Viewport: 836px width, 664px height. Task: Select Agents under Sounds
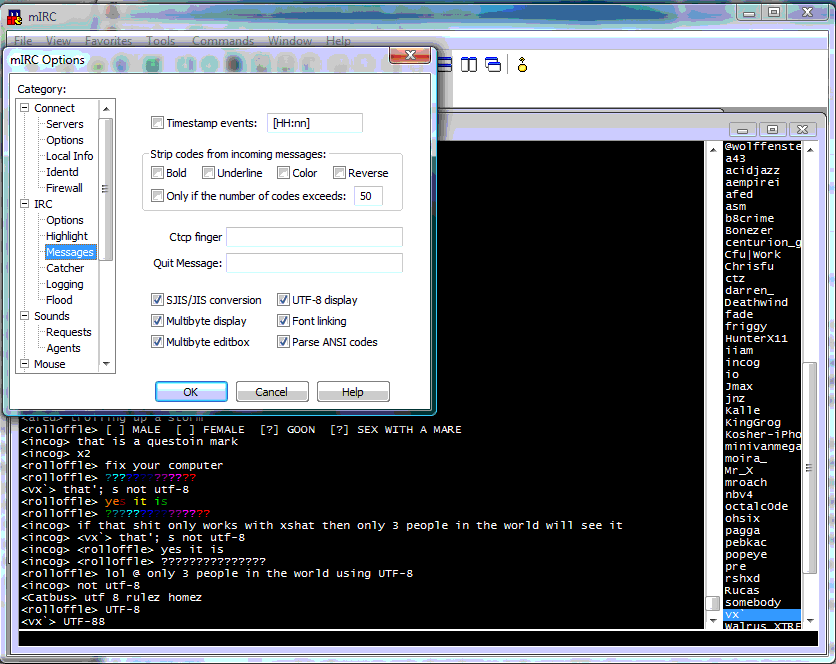point(63,348)
